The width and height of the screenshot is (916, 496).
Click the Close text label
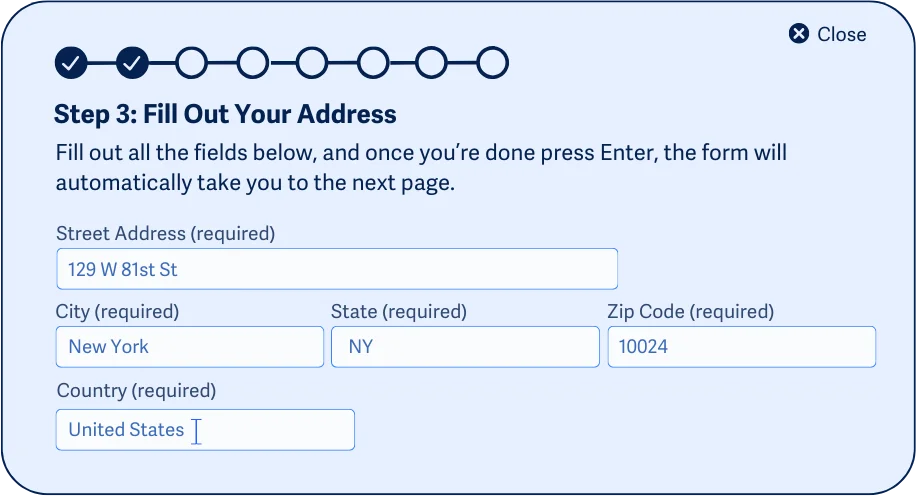click(841, 34)
